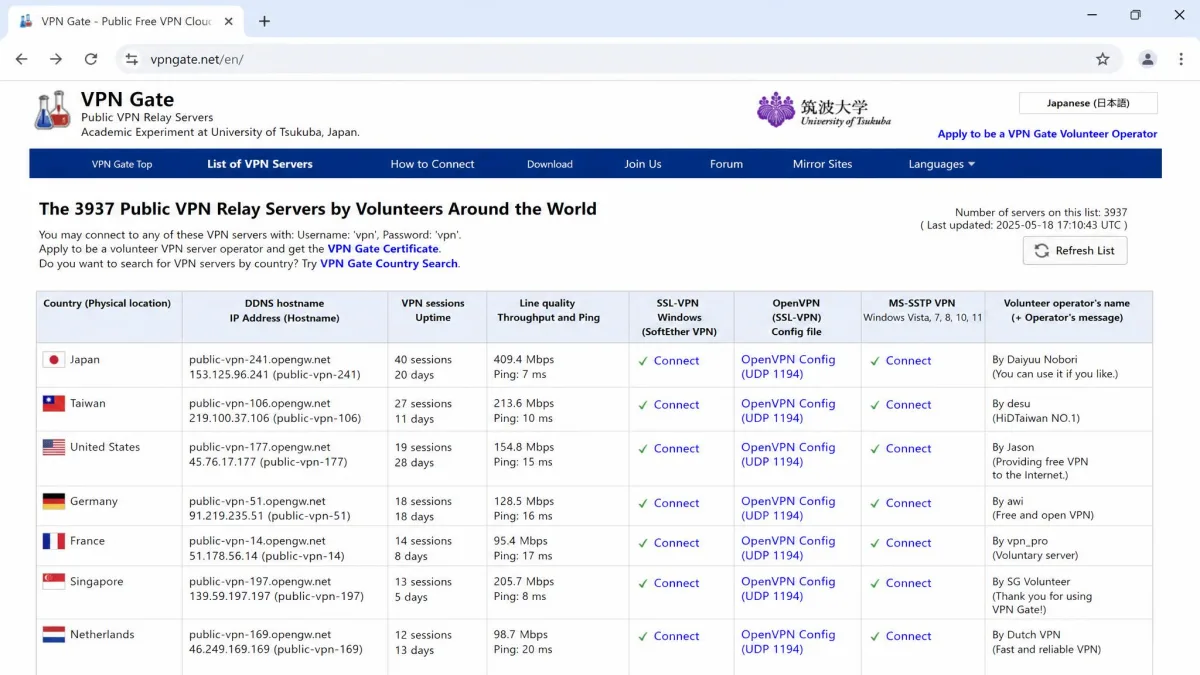Screen dimensions: 1200x675
Task: Open OpenVPN Config link for Taiwan server
Action: coord(788,411)
